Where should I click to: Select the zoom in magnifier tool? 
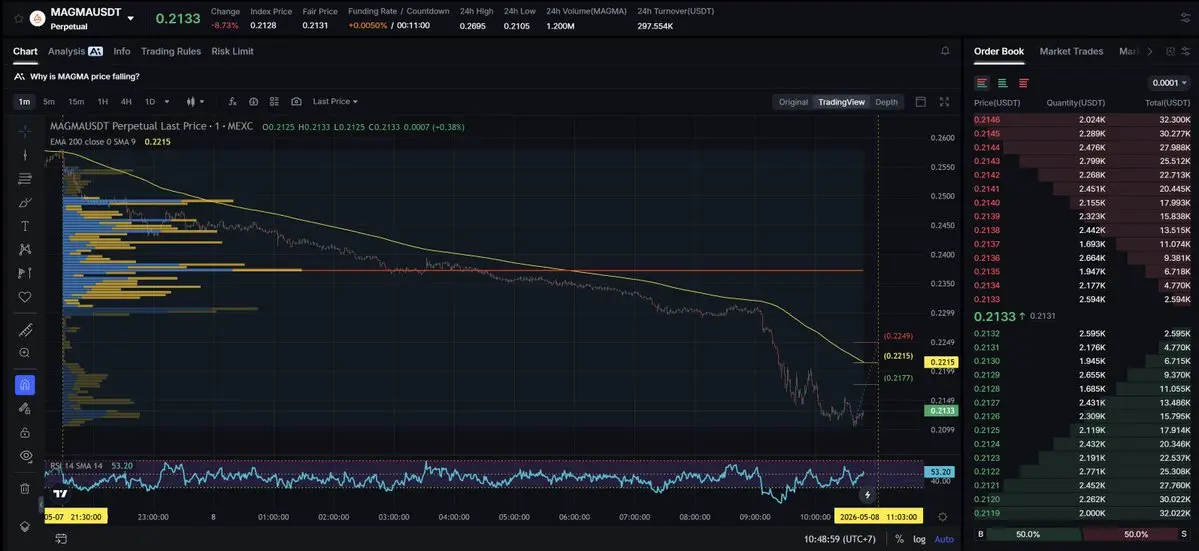tap(24, 353)
